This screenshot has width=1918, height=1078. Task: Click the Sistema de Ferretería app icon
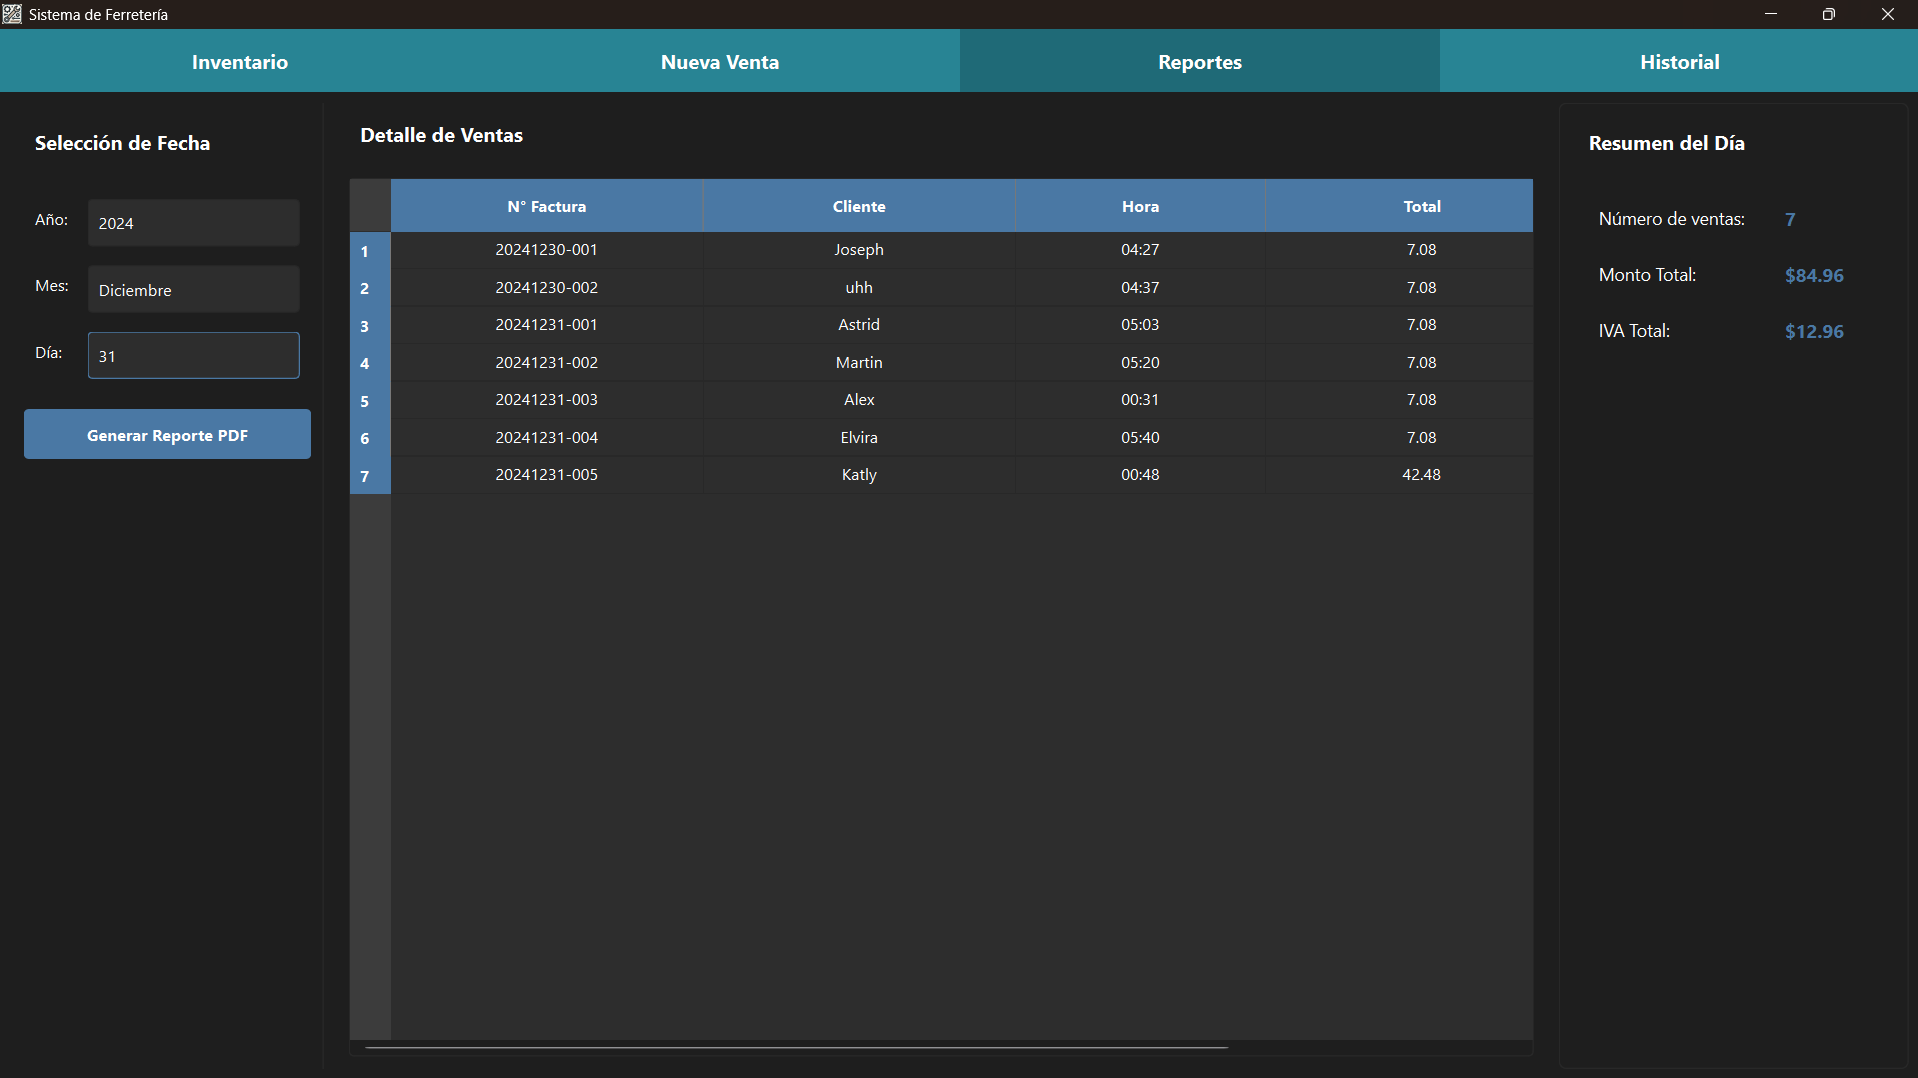pos(12,14)
